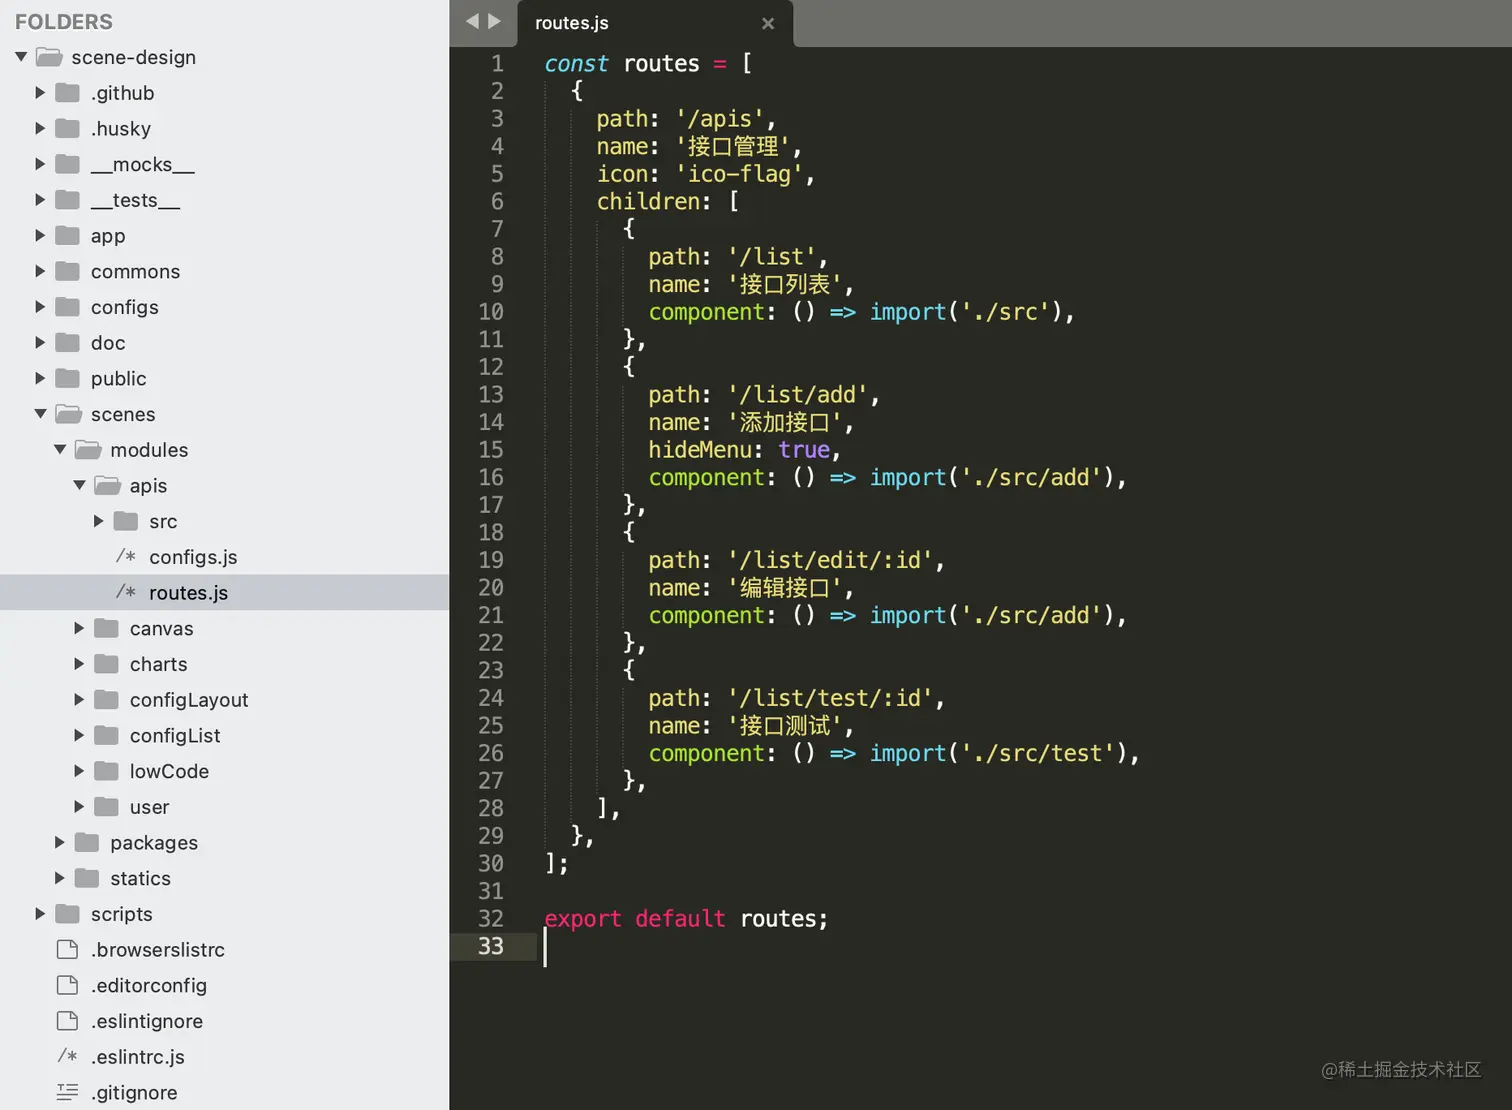This screenshot has width=1512, height=1110.
Task: Click the '/list/add' path string
Action: (x=798, y=395)
